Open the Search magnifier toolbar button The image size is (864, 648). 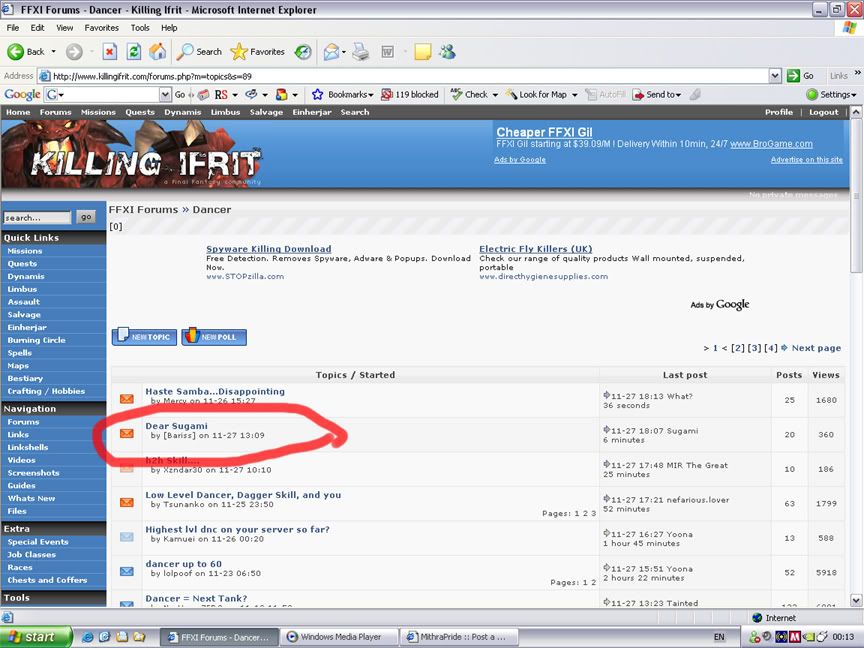tap(199, 52)
